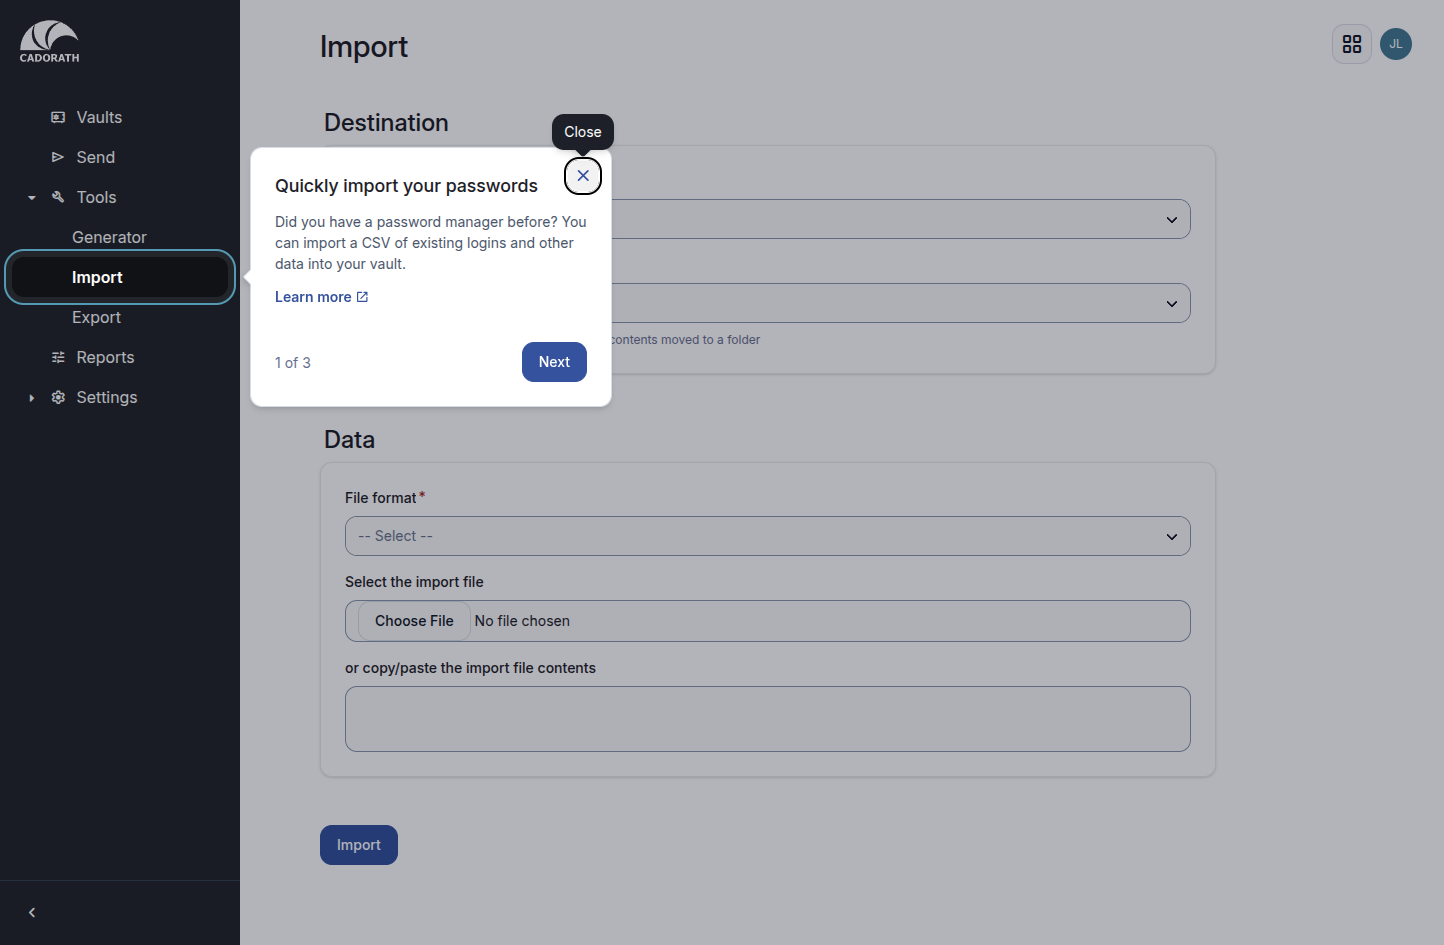
Task: Open the File format dropdown
Action: point(768,536)
